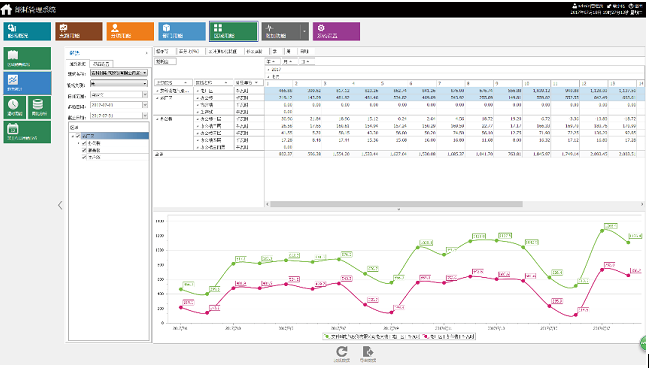The width and height of the screenshot is (649, 368).
Task: Select the blue sidebar tile with line-chart icon
Action: (x=27, y=83)
